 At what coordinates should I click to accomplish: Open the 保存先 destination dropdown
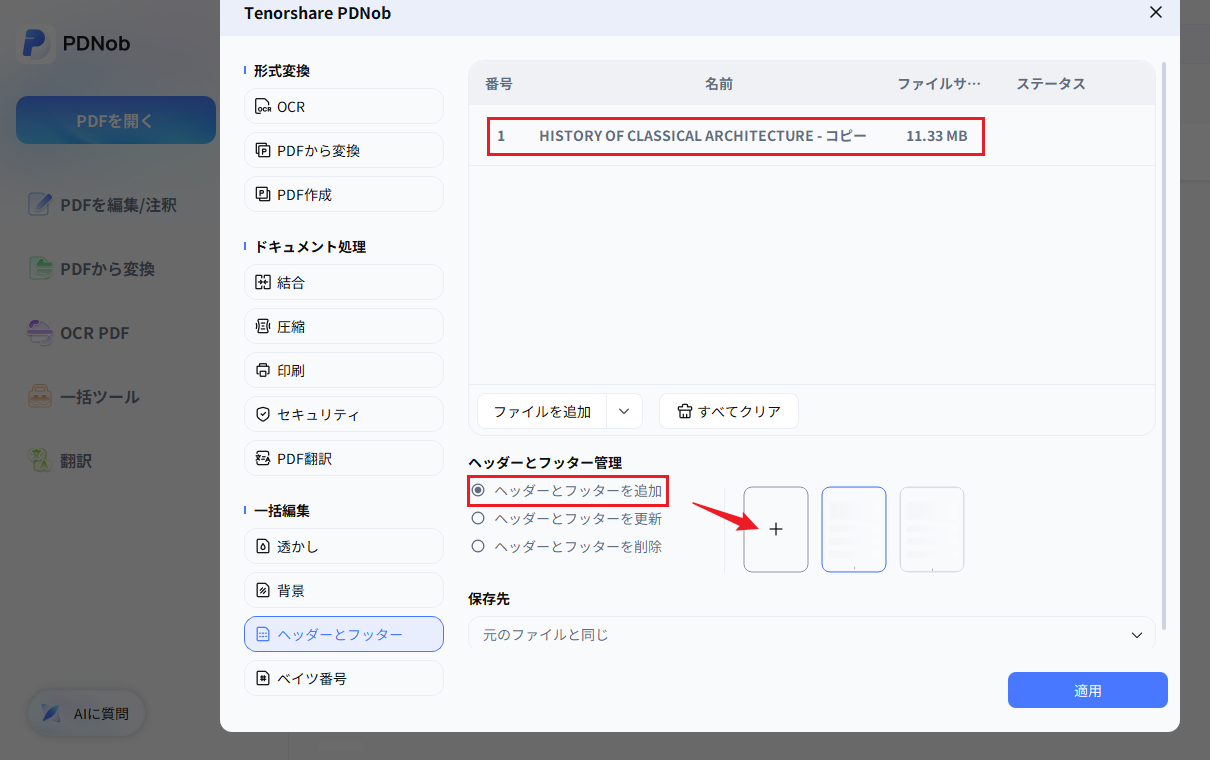[811, 635]
